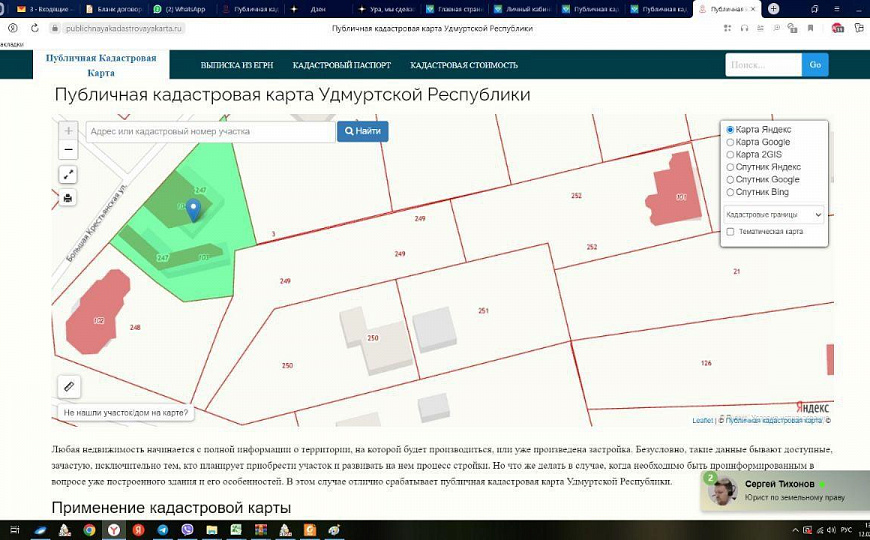870x540 pixels.
Task: Click red building labeled 102
Action: [98, 313]
